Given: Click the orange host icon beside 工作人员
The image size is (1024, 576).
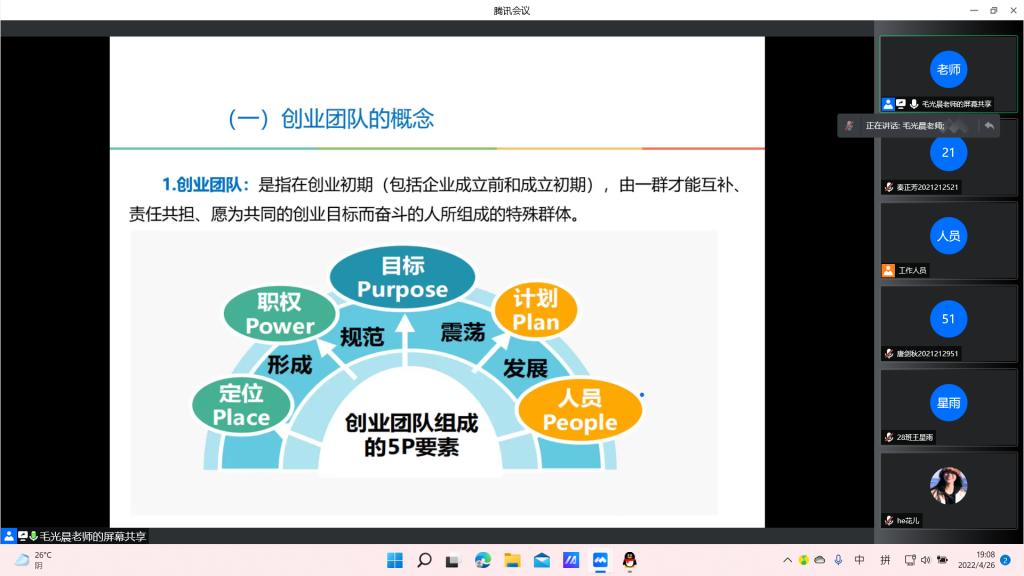Looking at the screenshot, I should click(888, 270).
